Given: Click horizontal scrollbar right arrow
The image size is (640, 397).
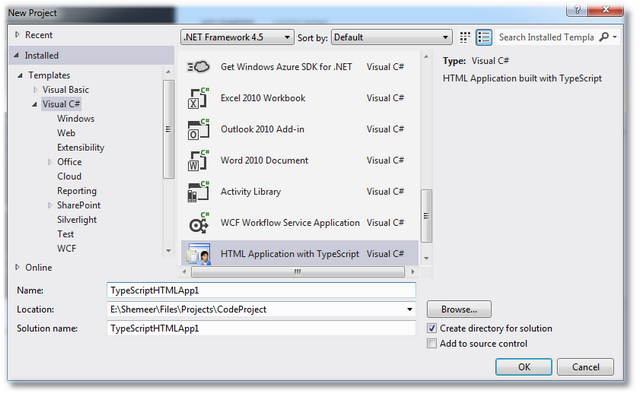Looking at the screenshot, I should (x=413, y=272).
